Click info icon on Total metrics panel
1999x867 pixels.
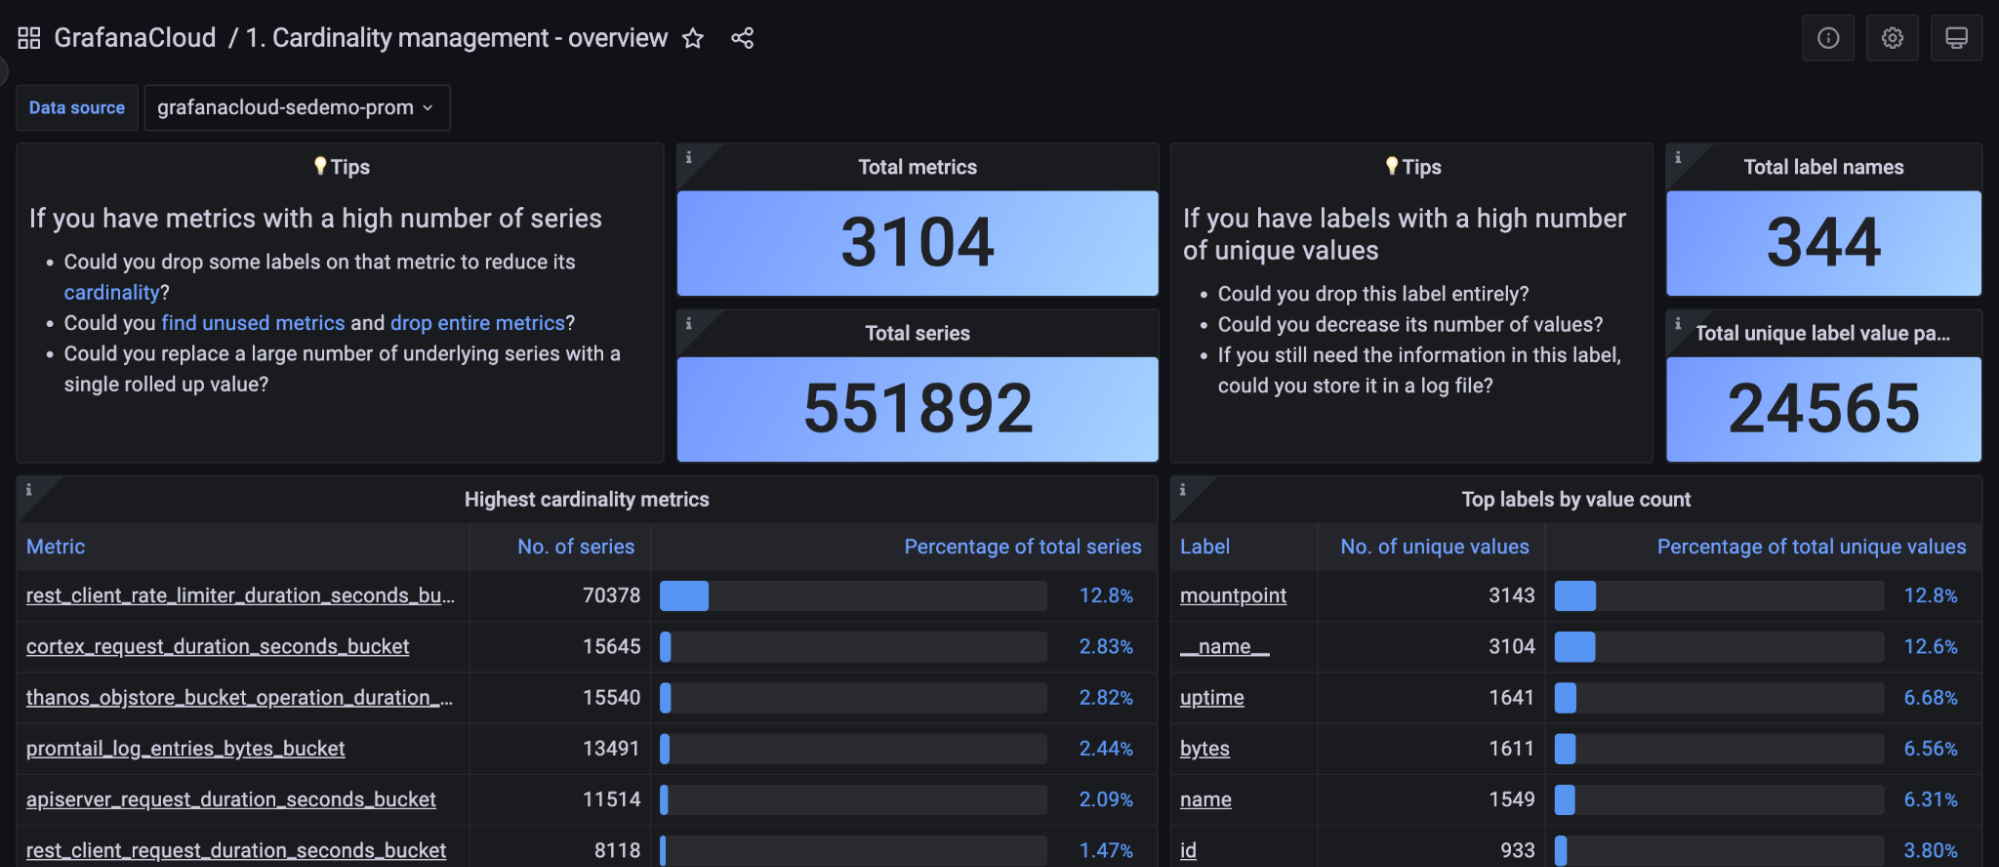(688, 157)
